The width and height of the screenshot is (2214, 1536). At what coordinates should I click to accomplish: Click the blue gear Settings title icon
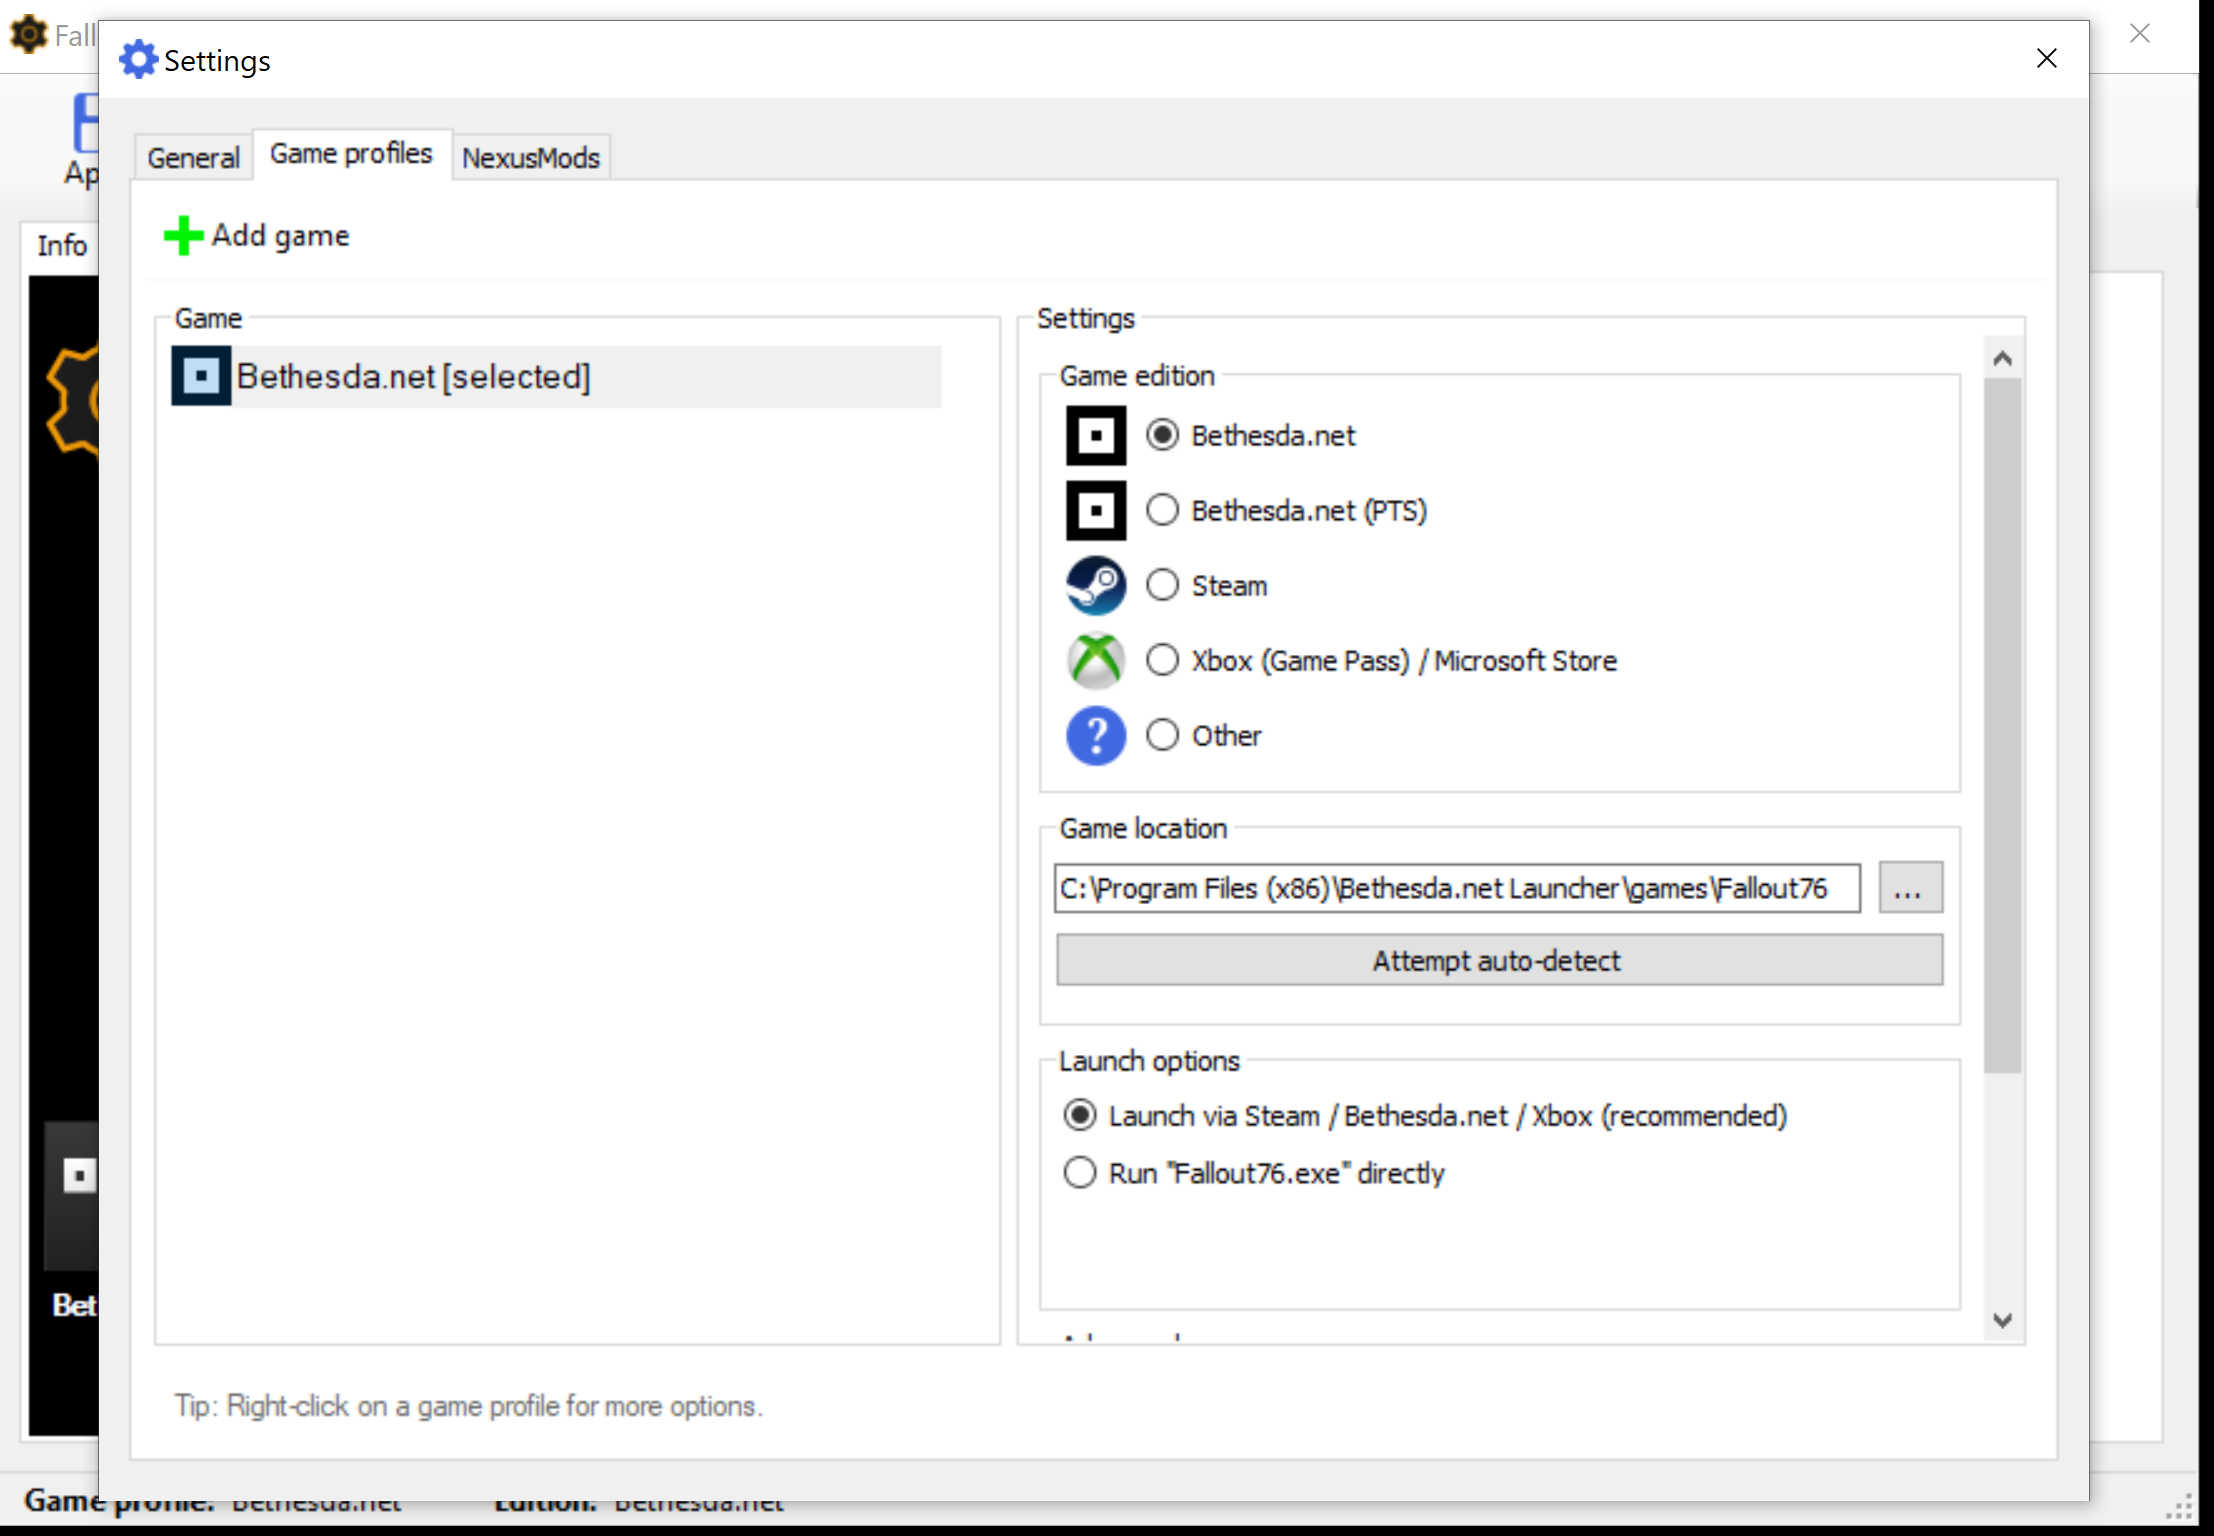(138, 60)
